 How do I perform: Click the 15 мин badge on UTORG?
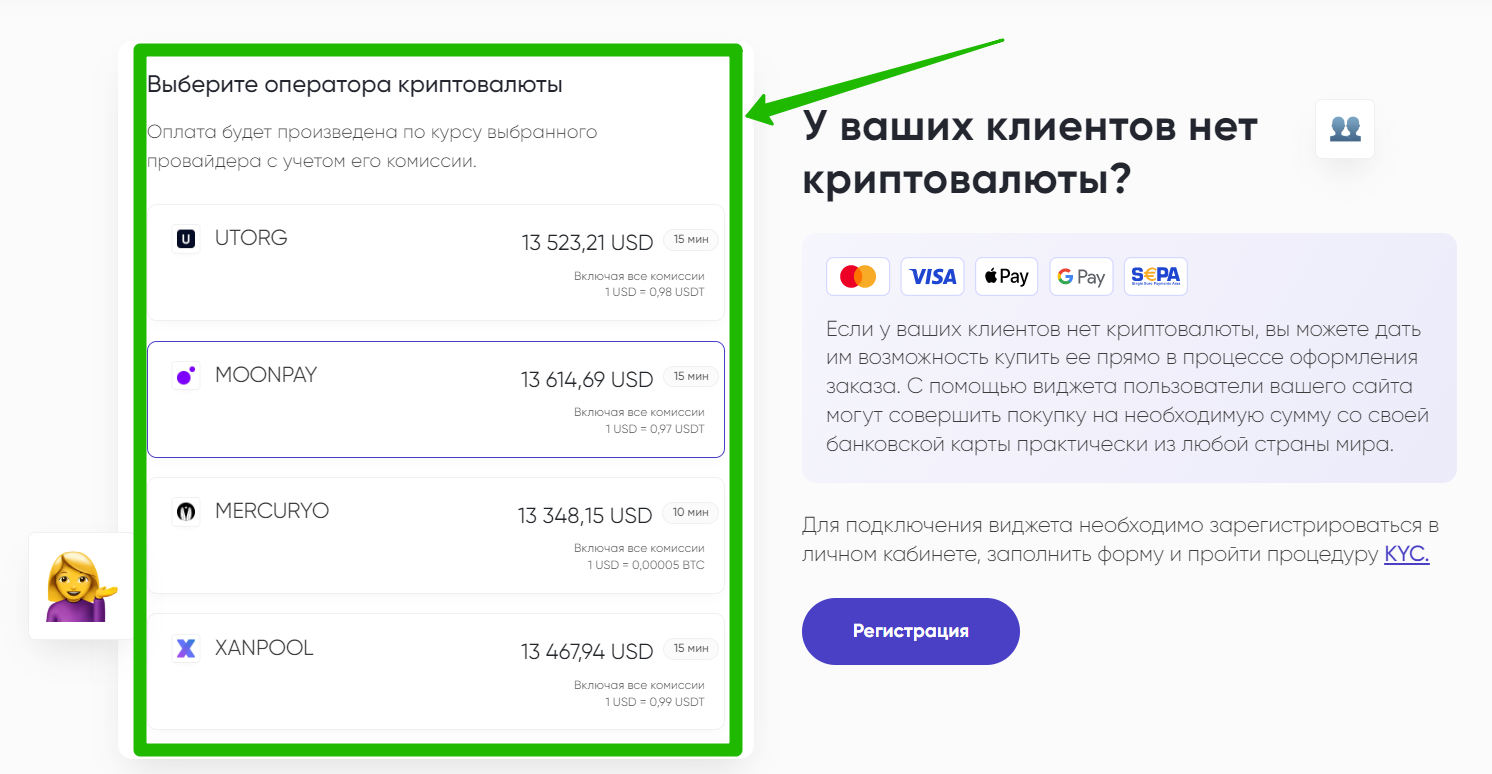point(691,240)
